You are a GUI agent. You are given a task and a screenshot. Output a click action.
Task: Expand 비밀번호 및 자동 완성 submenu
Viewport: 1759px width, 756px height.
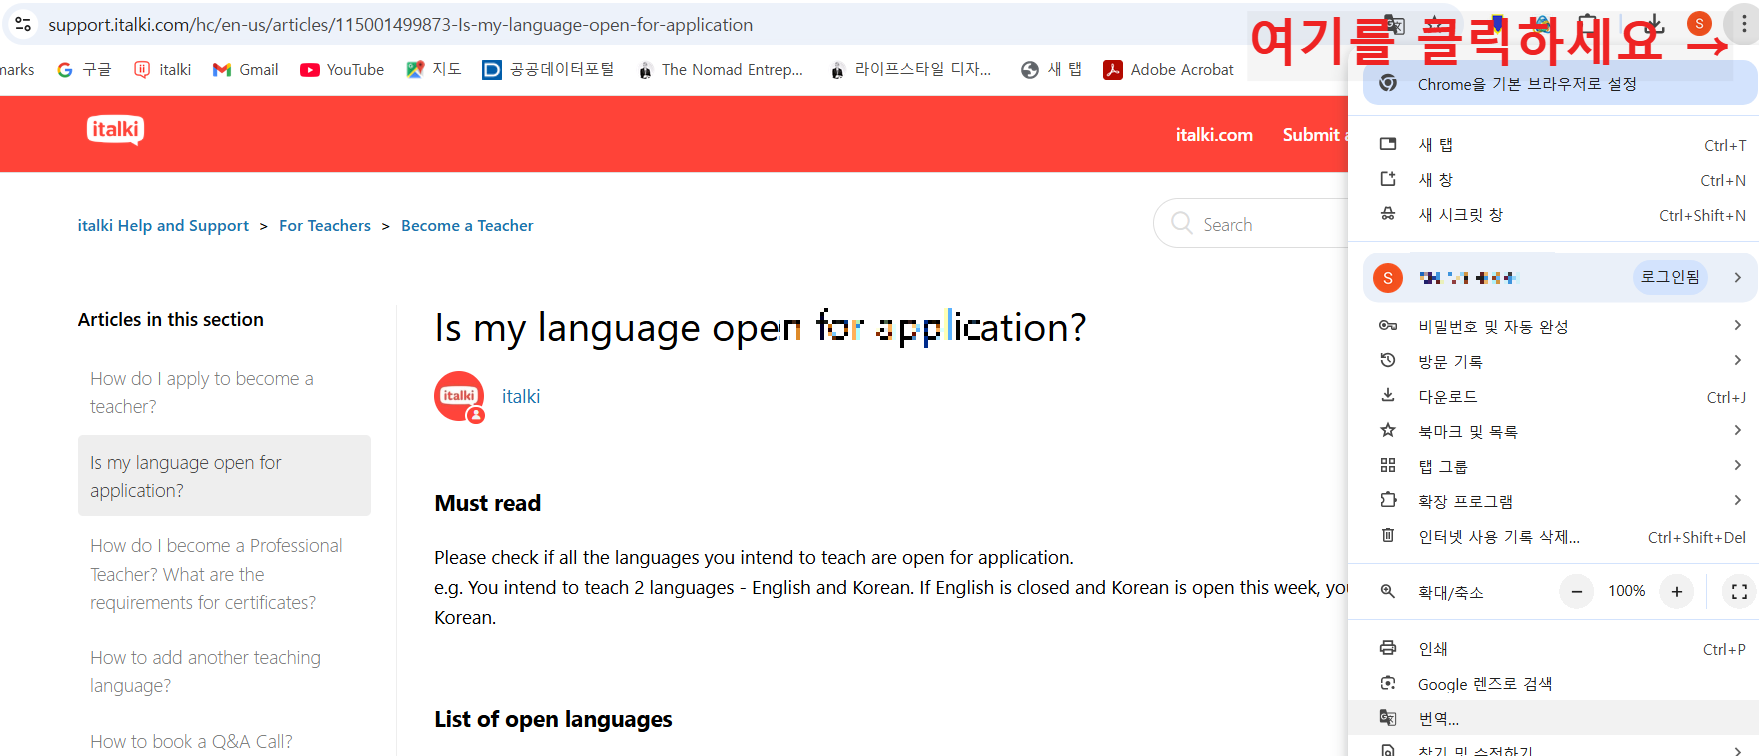1738,325
